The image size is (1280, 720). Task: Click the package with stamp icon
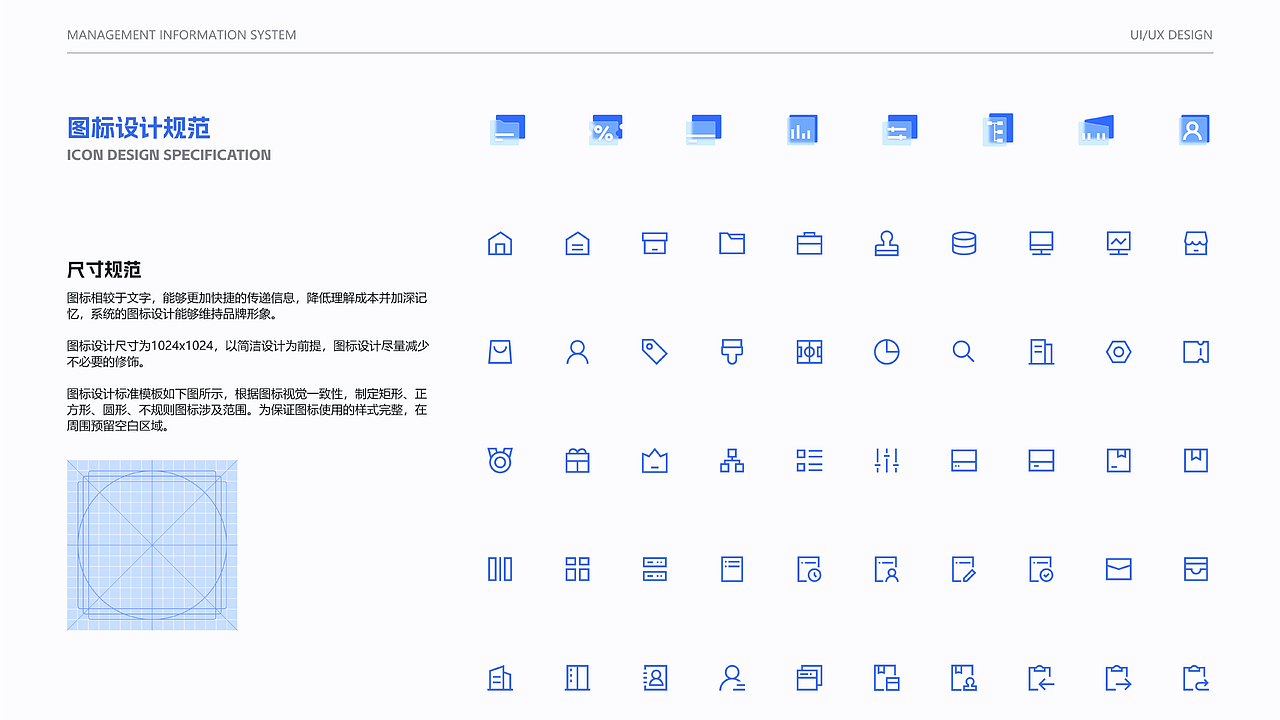click(964, 678)
